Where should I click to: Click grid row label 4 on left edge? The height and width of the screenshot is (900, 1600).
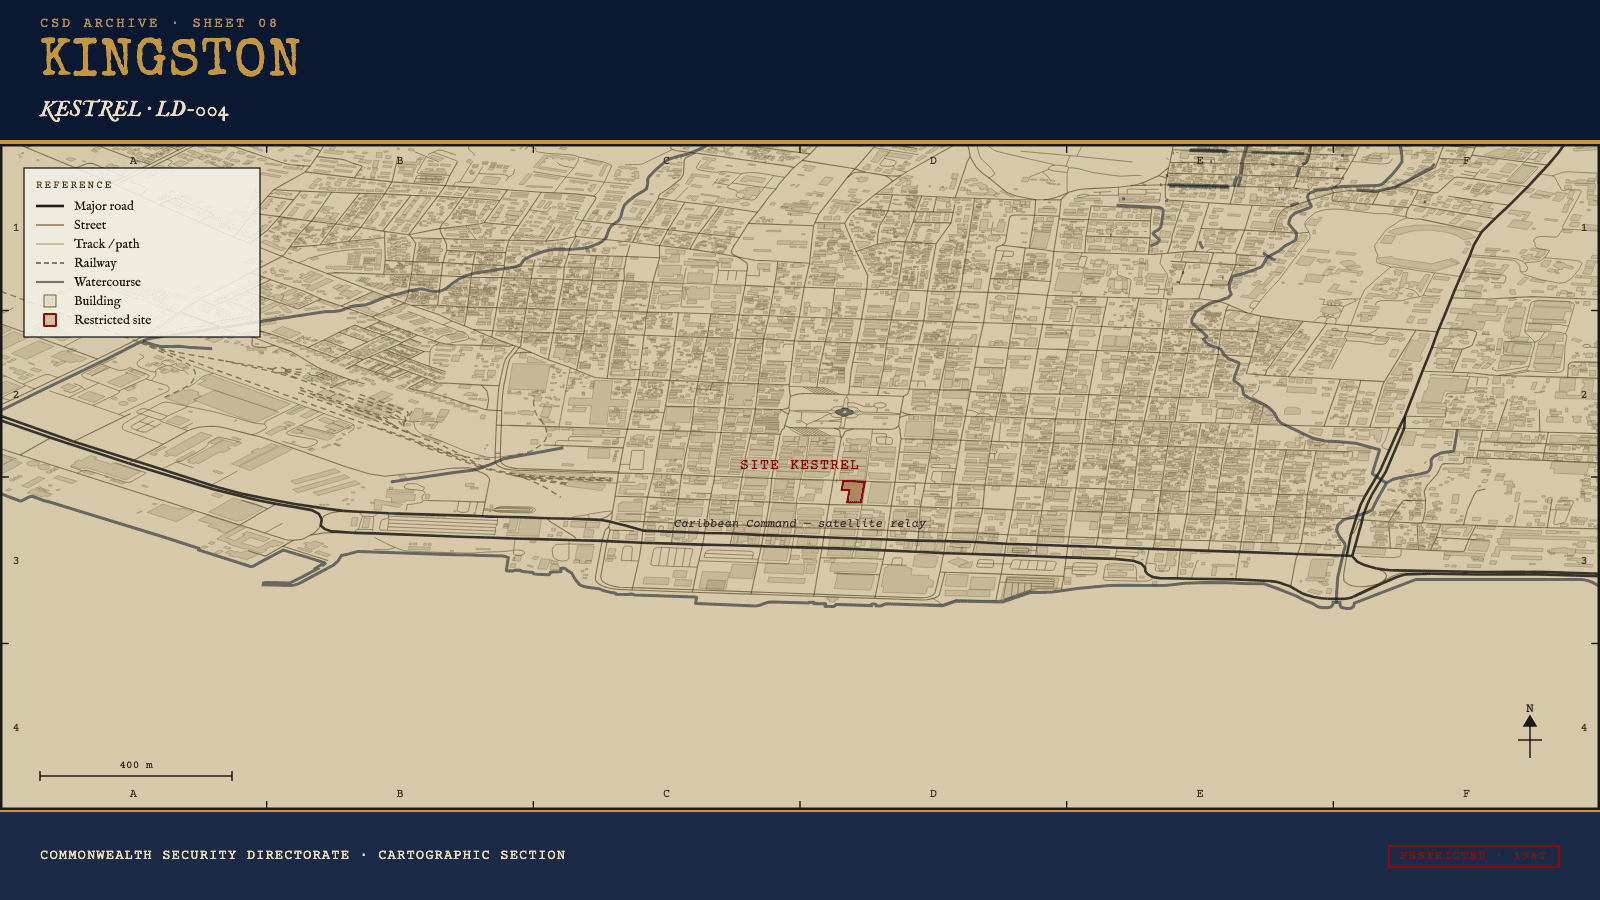[16, 727]
